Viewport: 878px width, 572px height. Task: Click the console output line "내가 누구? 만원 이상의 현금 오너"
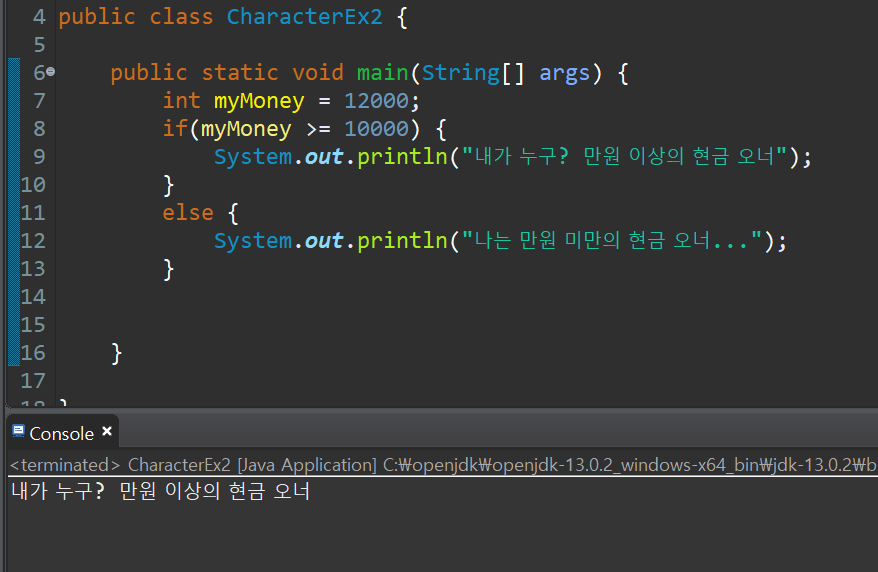point(161,491)
